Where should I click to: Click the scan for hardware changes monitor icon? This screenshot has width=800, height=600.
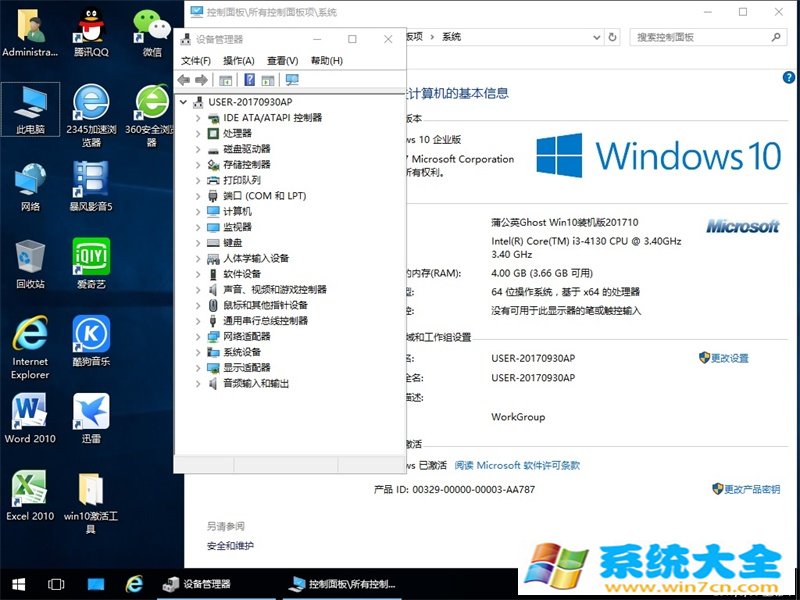point(292,80)
